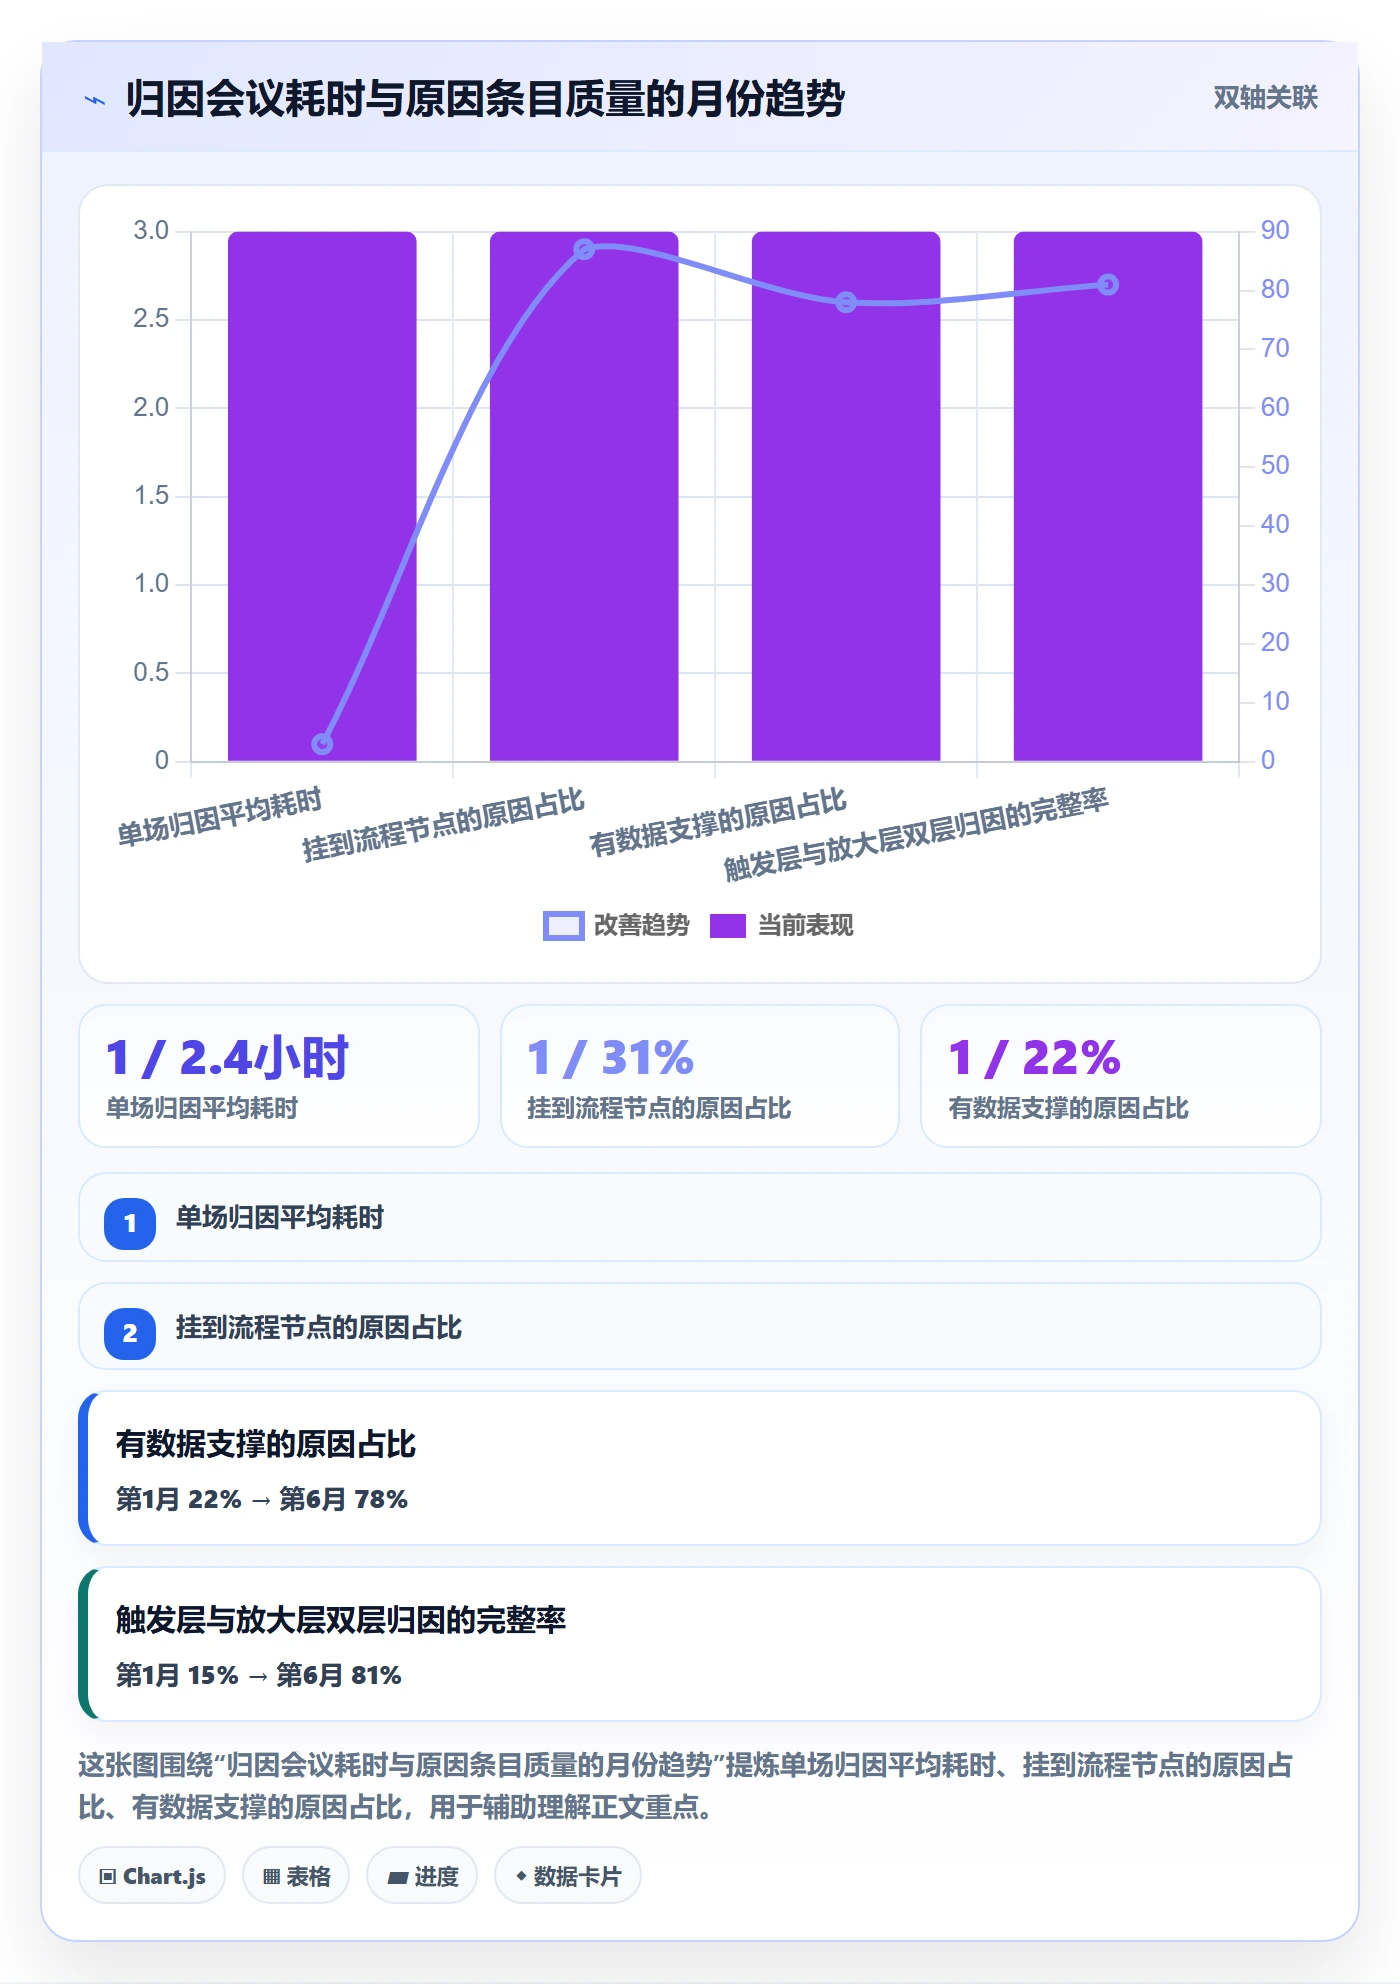The image size is (1400, 1984).
Task: Click the right axis value 50
Action: tap(1275, 466)
